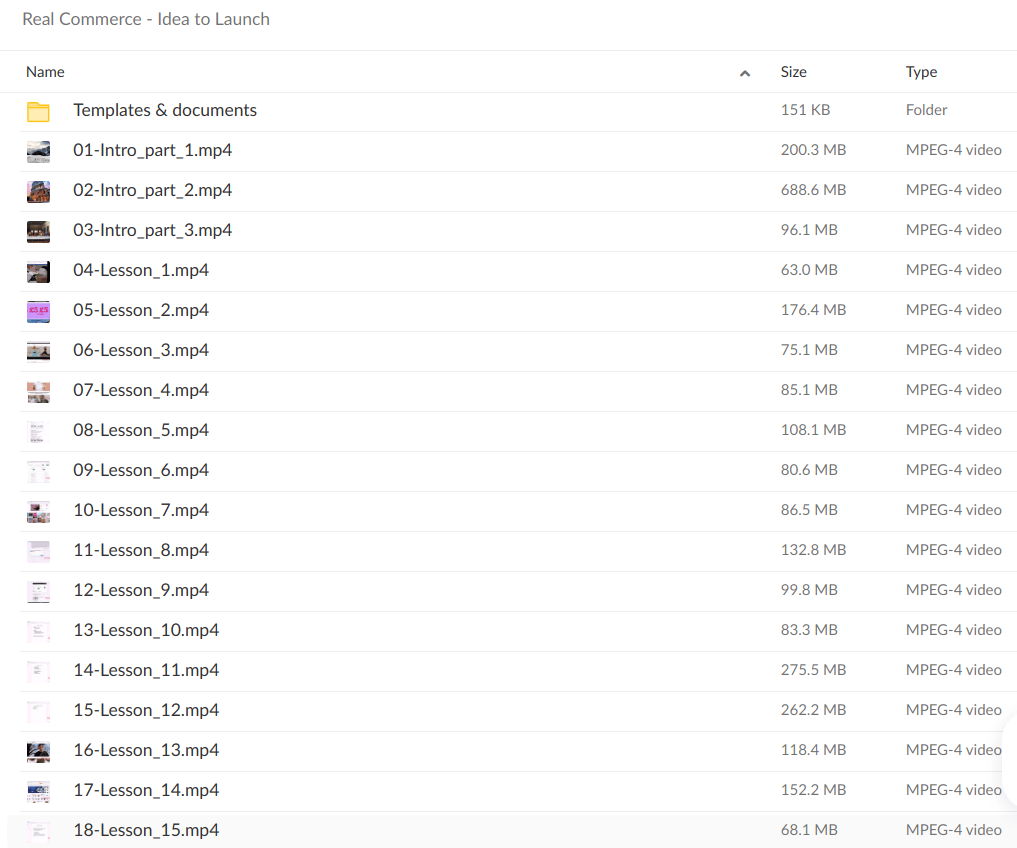Open the Real Commerce - Idea to Launch breadcrumb

(x=146, y=19)
